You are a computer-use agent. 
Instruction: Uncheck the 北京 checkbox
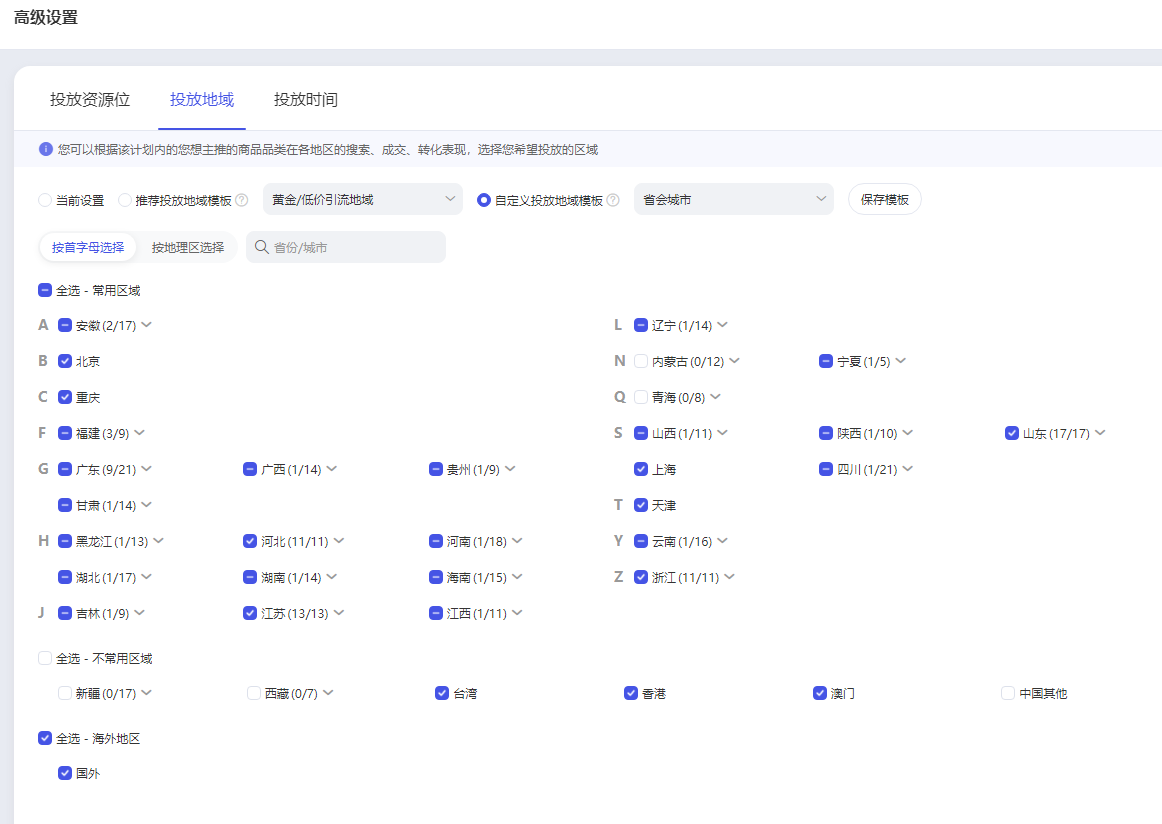(65, 361)
